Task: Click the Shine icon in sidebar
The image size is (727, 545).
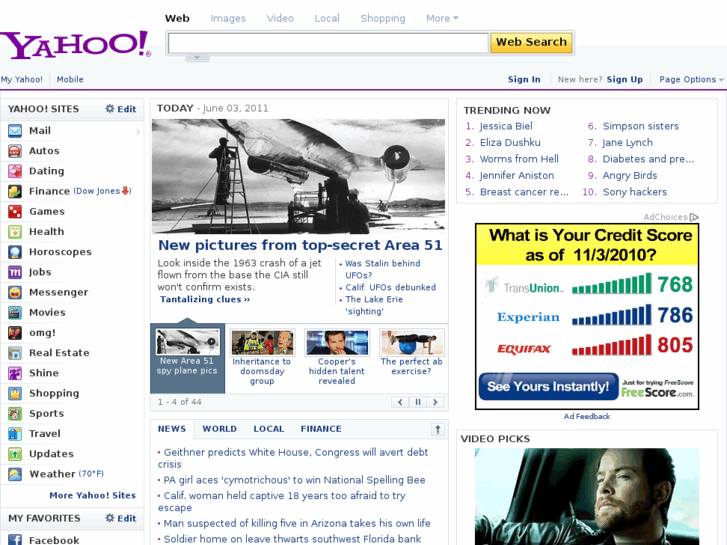Action: (15, 373)
